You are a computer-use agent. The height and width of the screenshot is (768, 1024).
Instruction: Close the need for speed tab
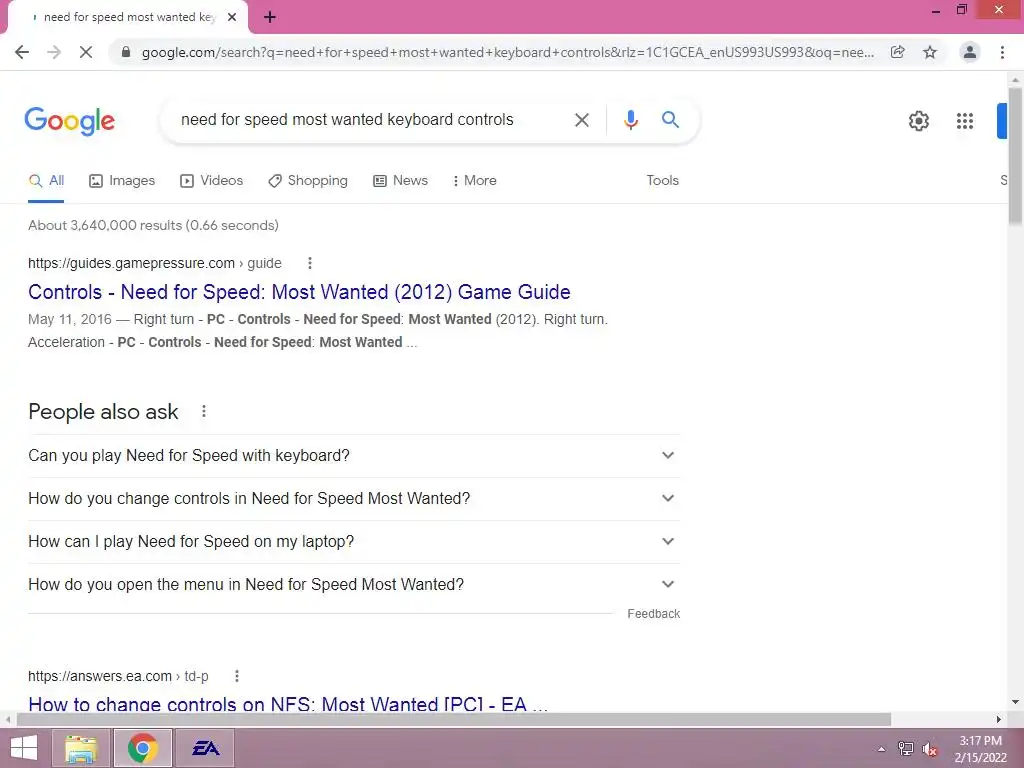[232, 18]
